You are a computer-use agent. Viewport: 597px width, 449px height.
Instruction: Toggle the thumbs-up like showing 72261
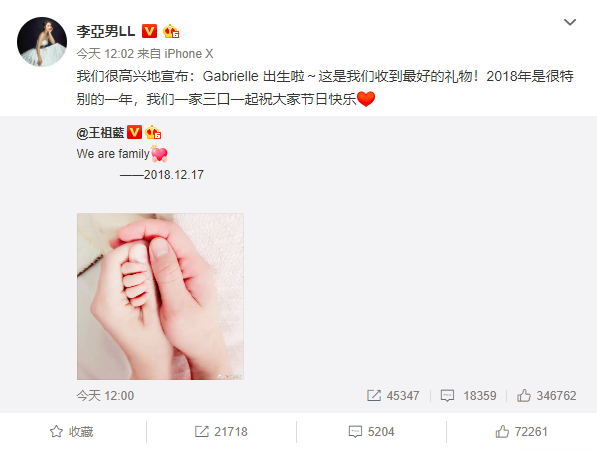click(522, 431)
